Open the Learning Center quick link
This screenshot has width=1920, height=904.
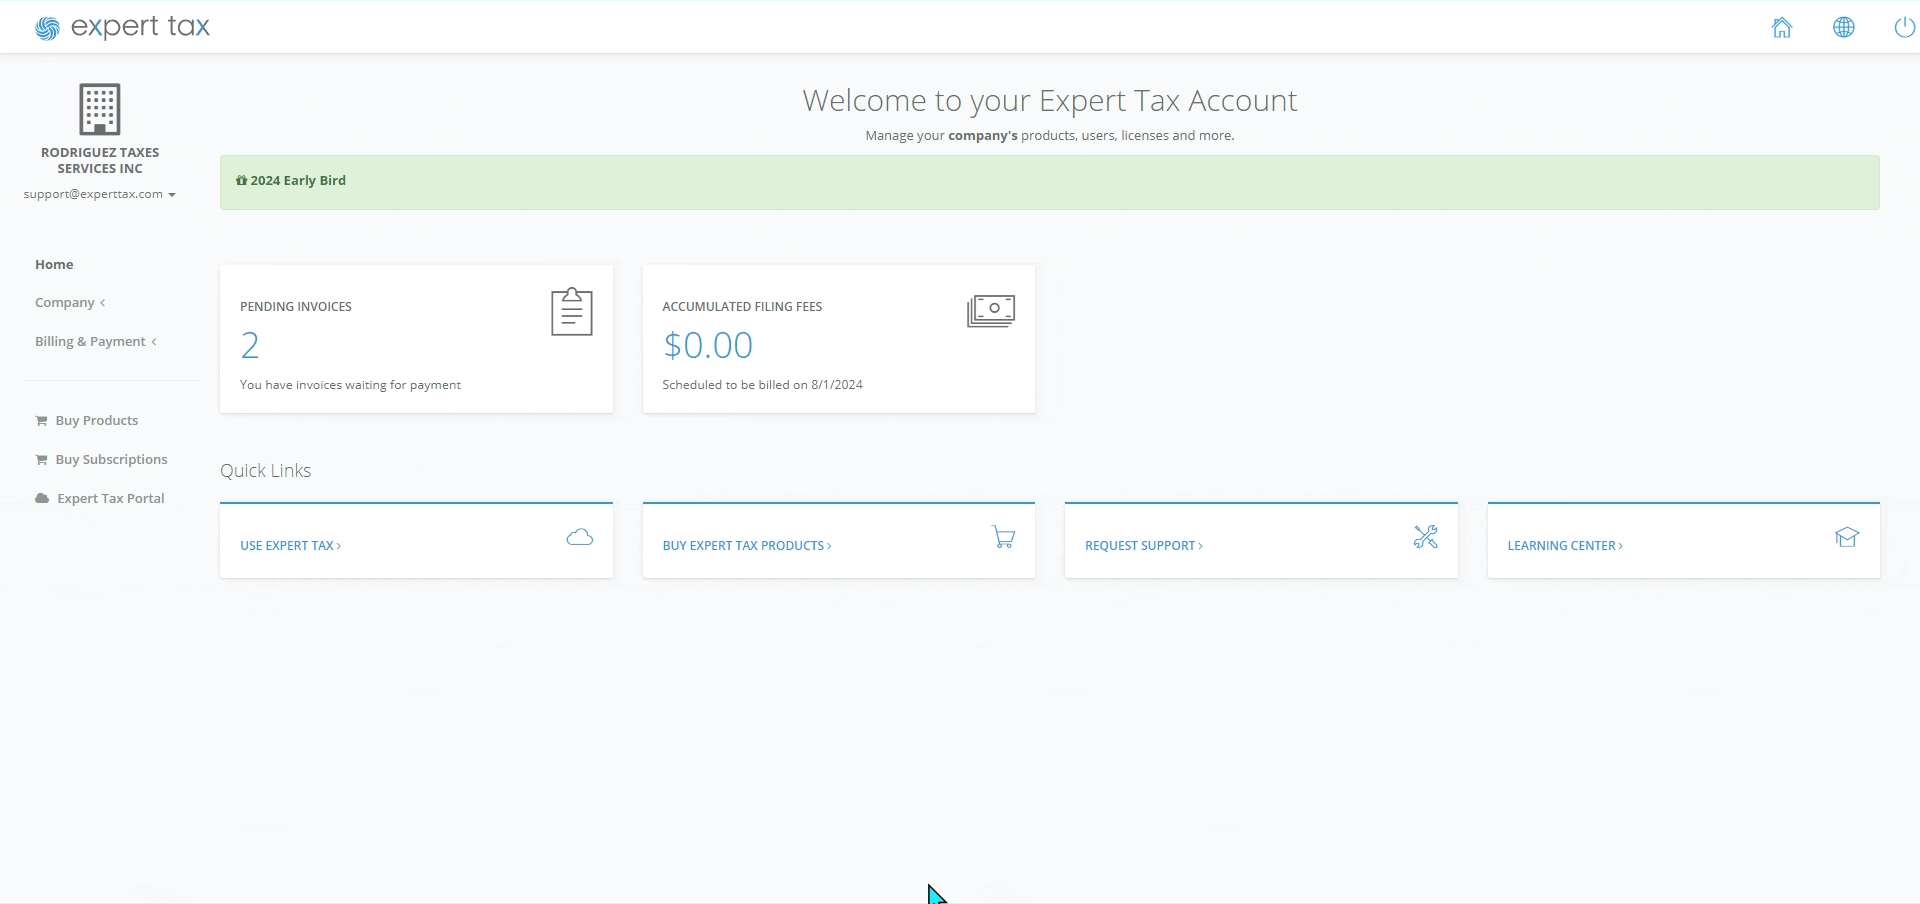(x=1564, y=545)
